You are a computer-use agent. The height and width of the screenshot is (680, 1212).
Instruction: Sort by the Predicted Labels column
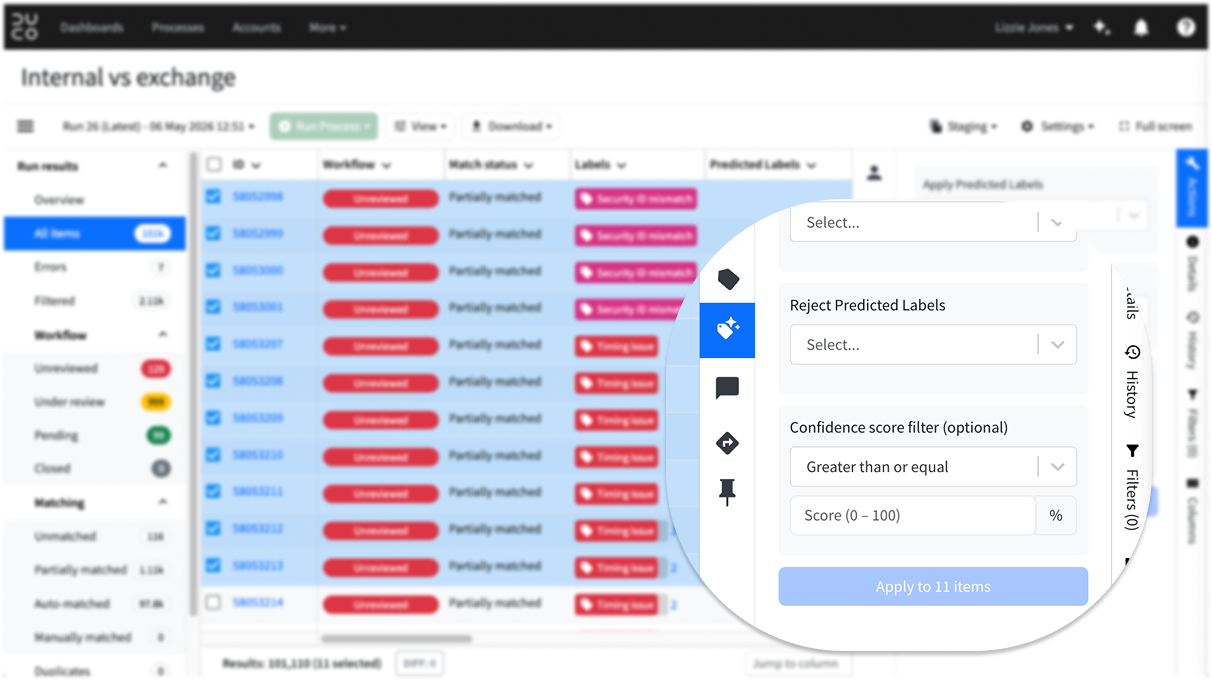pos(763,165)
